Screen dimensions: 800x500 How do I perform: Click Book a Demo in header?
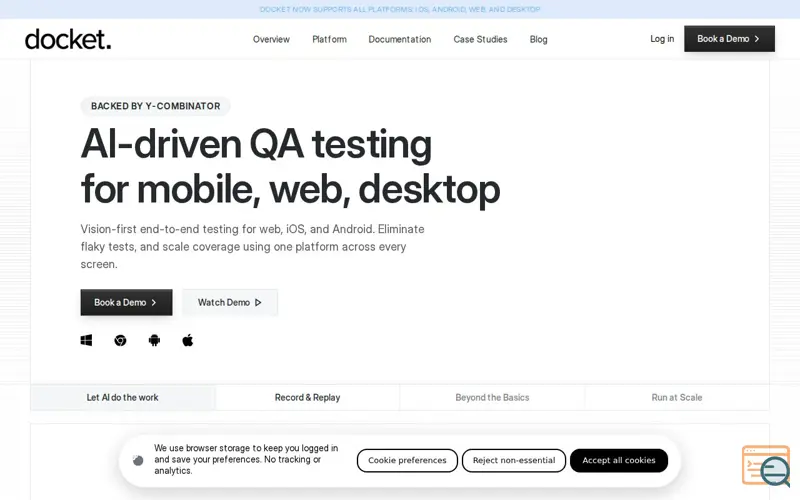pyautogui.click(x=730, y=39)
